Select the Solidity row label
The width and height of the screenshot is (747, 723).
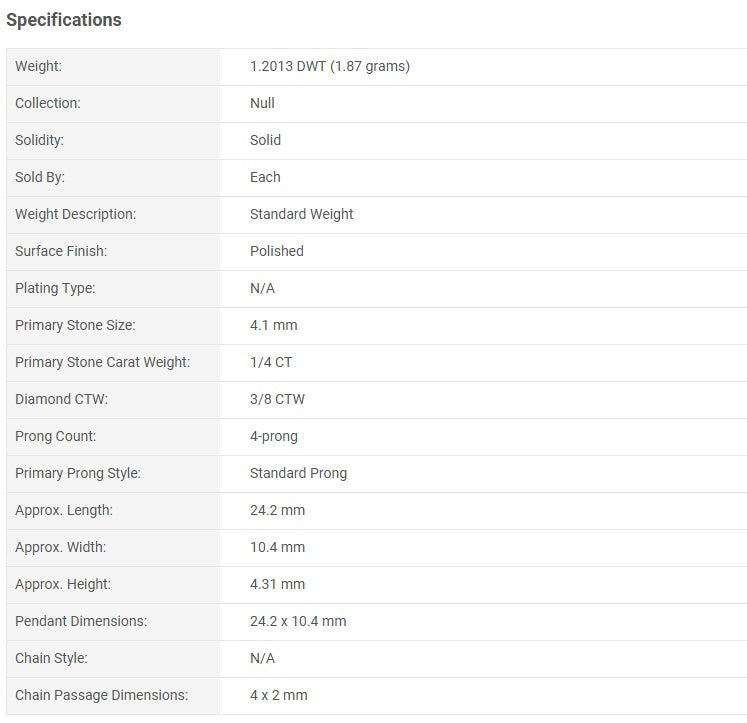click(39, 140)
